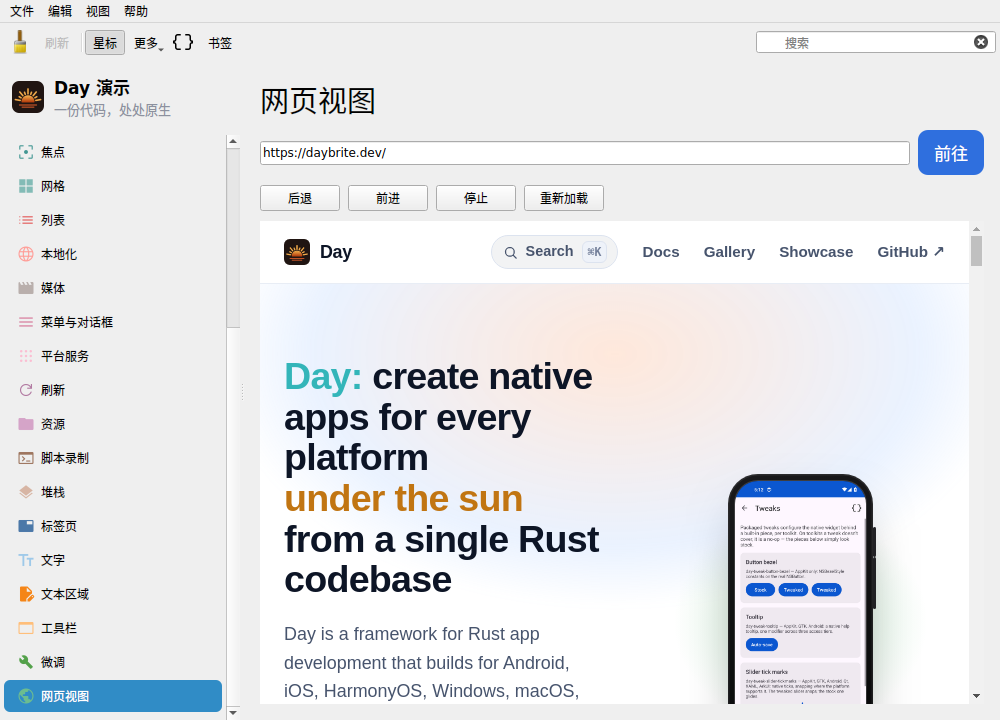Viewport: 1000px width, 720px height.
Task: Click the greyed 刷新 toolbar item
Action: [57, 43]
